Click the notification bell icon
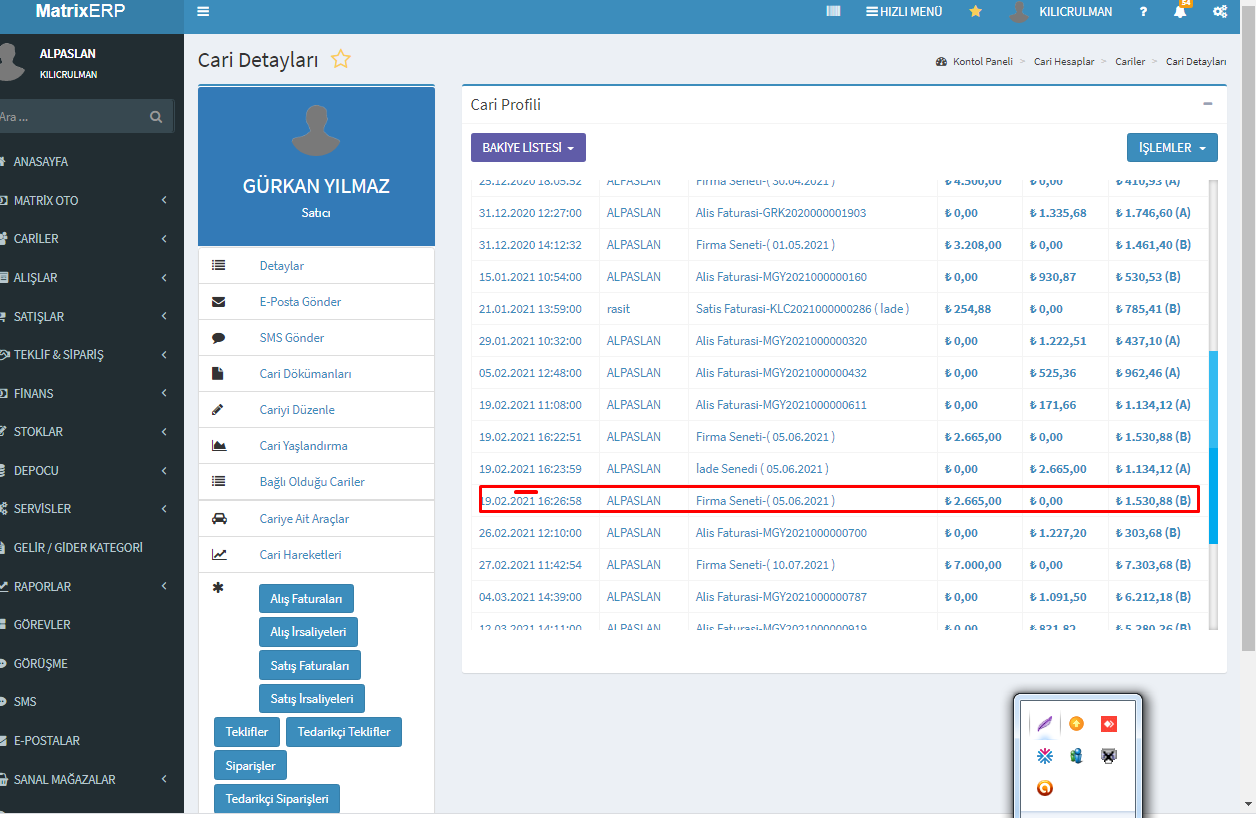This screenshot has width=1256, height=818. tap(1180, 12)
